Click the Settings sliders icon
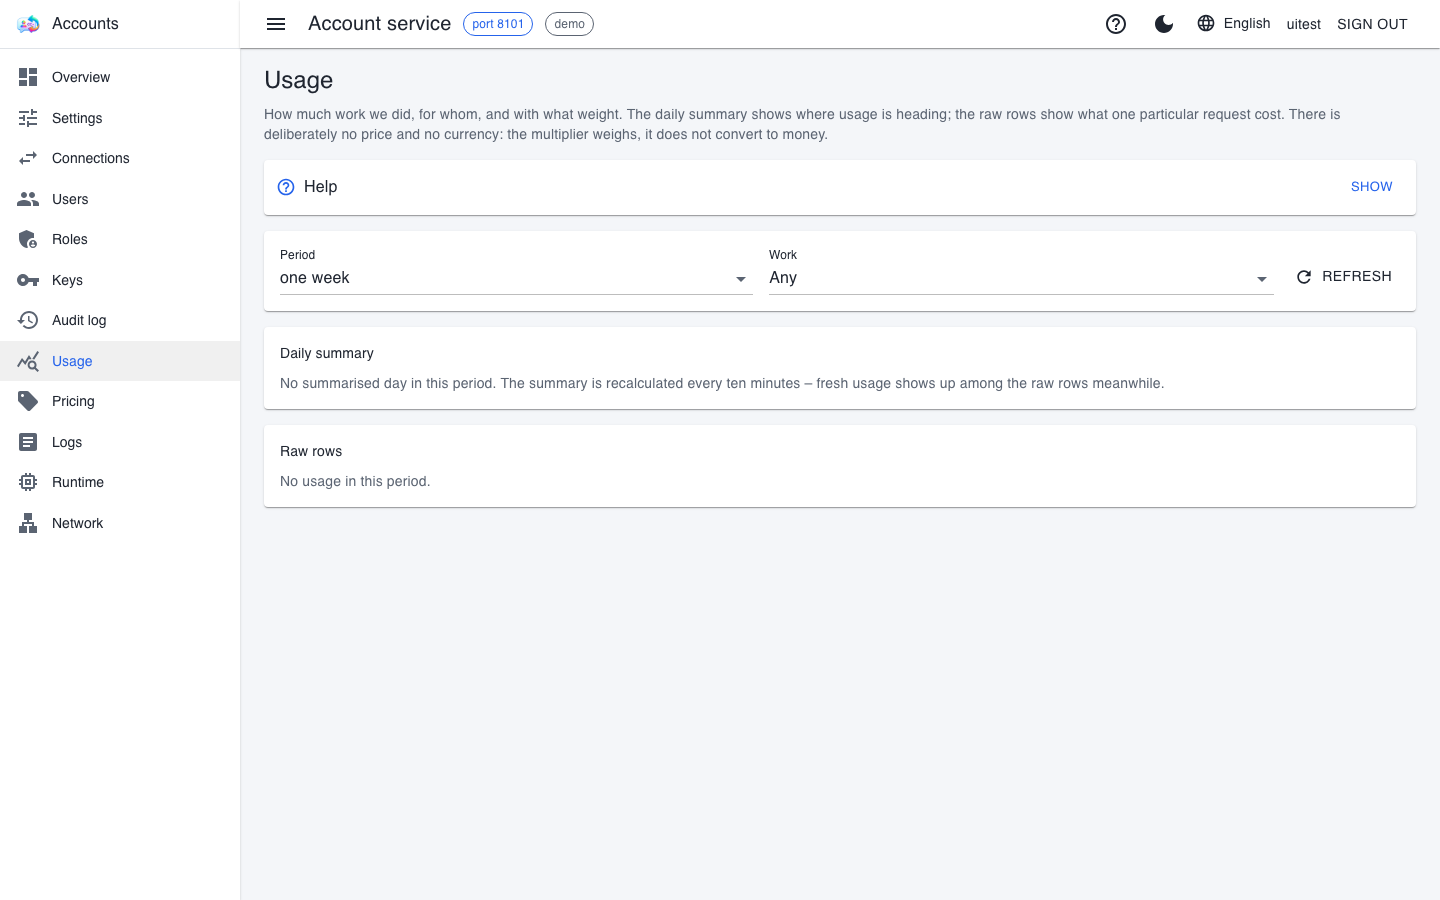Image resolution: width=1440 pixels, height=900 pixels. point(28,118)
